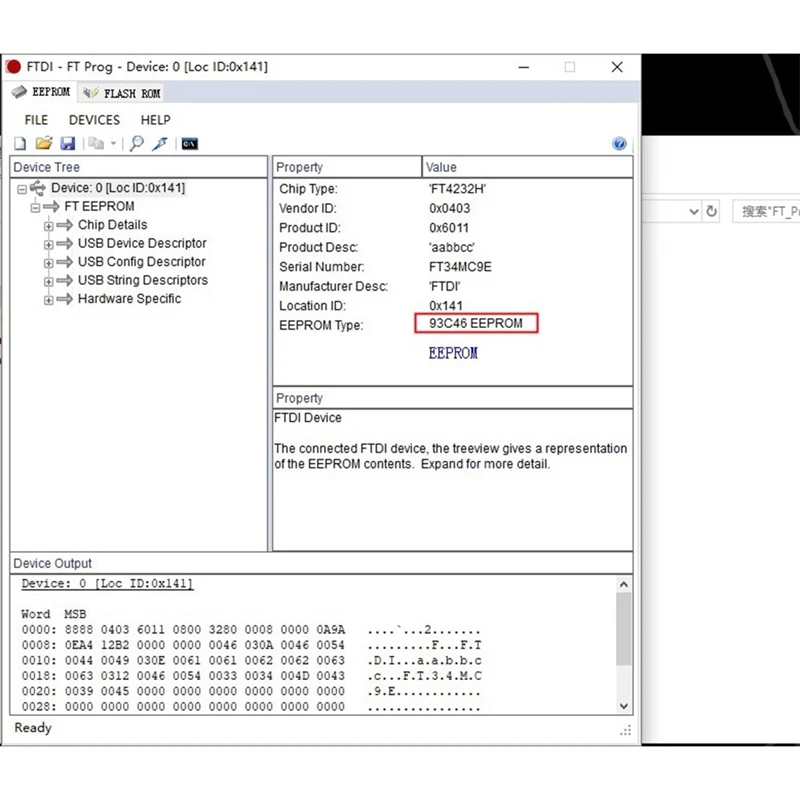Click the blue help question mark icon
Image resolution: width=800 pixels, height=800 pixels.
click(x=619, y=144)
